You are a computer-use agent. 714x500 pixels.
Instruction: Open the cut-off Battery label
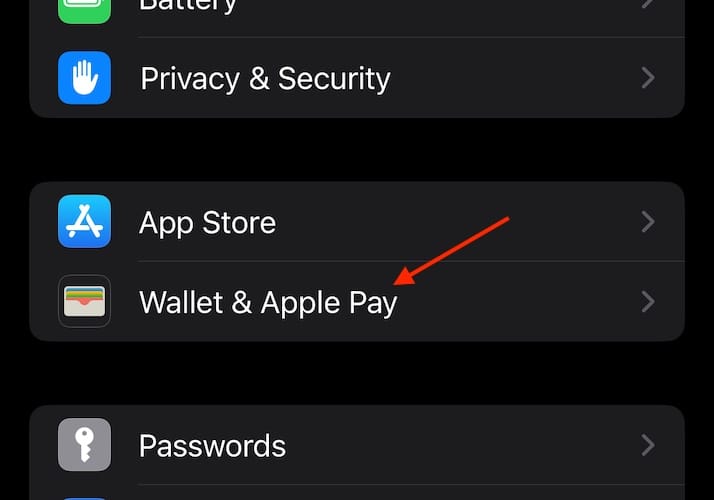click(188, 6)
